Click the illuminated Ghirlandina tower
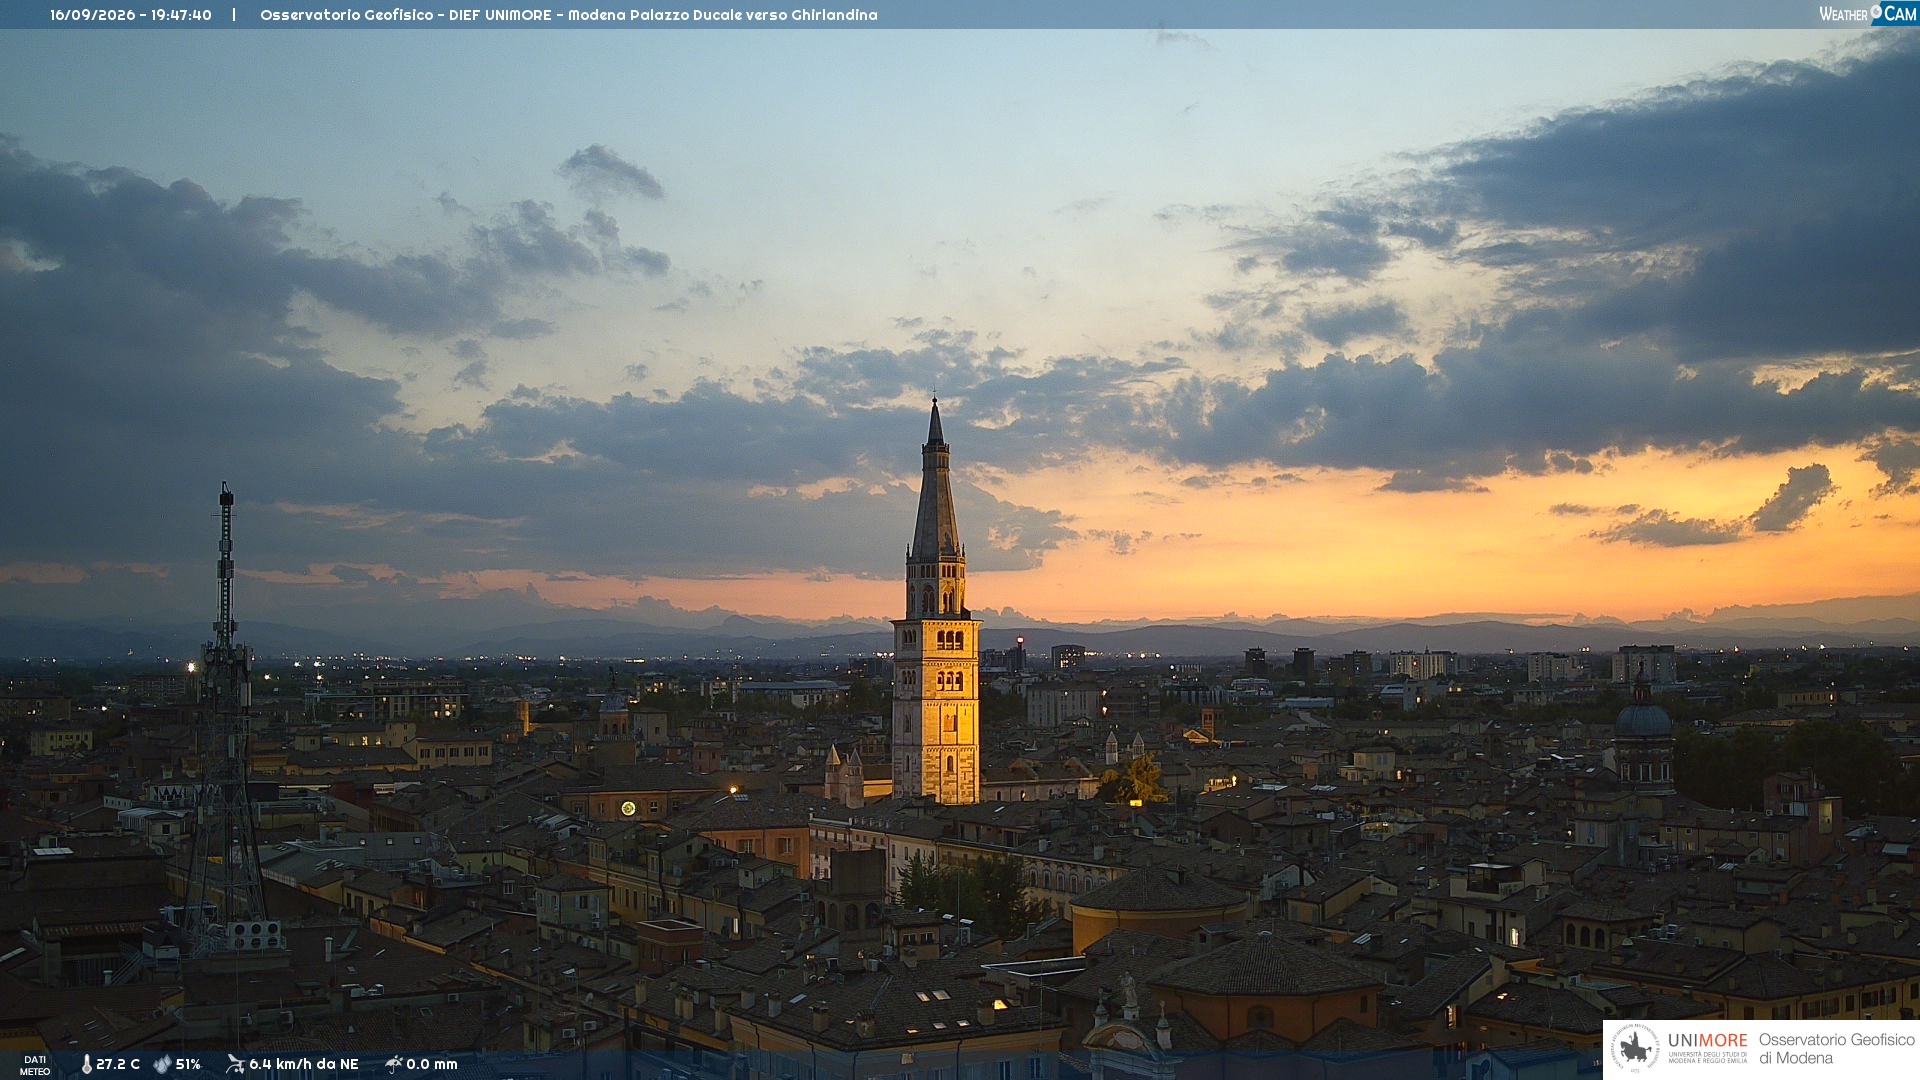The image size is (1920, 1080). (936, 620)
